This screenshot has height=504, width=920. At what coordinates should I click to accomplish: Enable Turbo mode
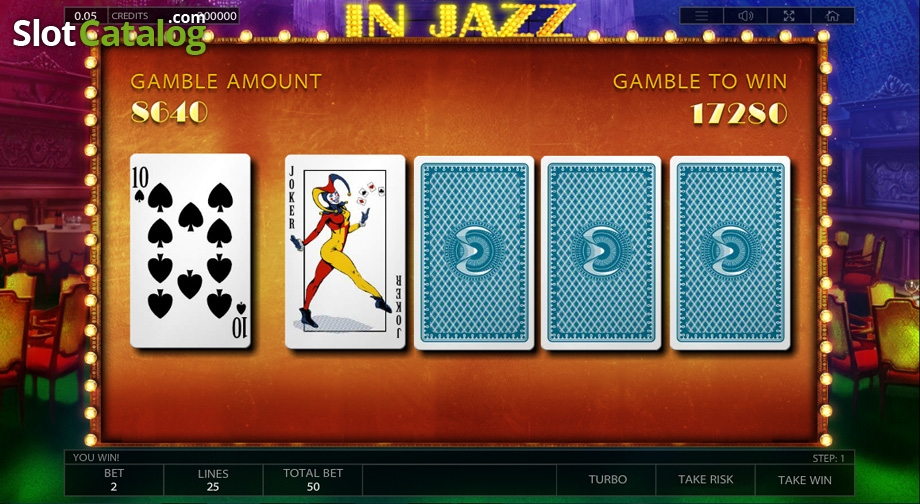[607, 479]
